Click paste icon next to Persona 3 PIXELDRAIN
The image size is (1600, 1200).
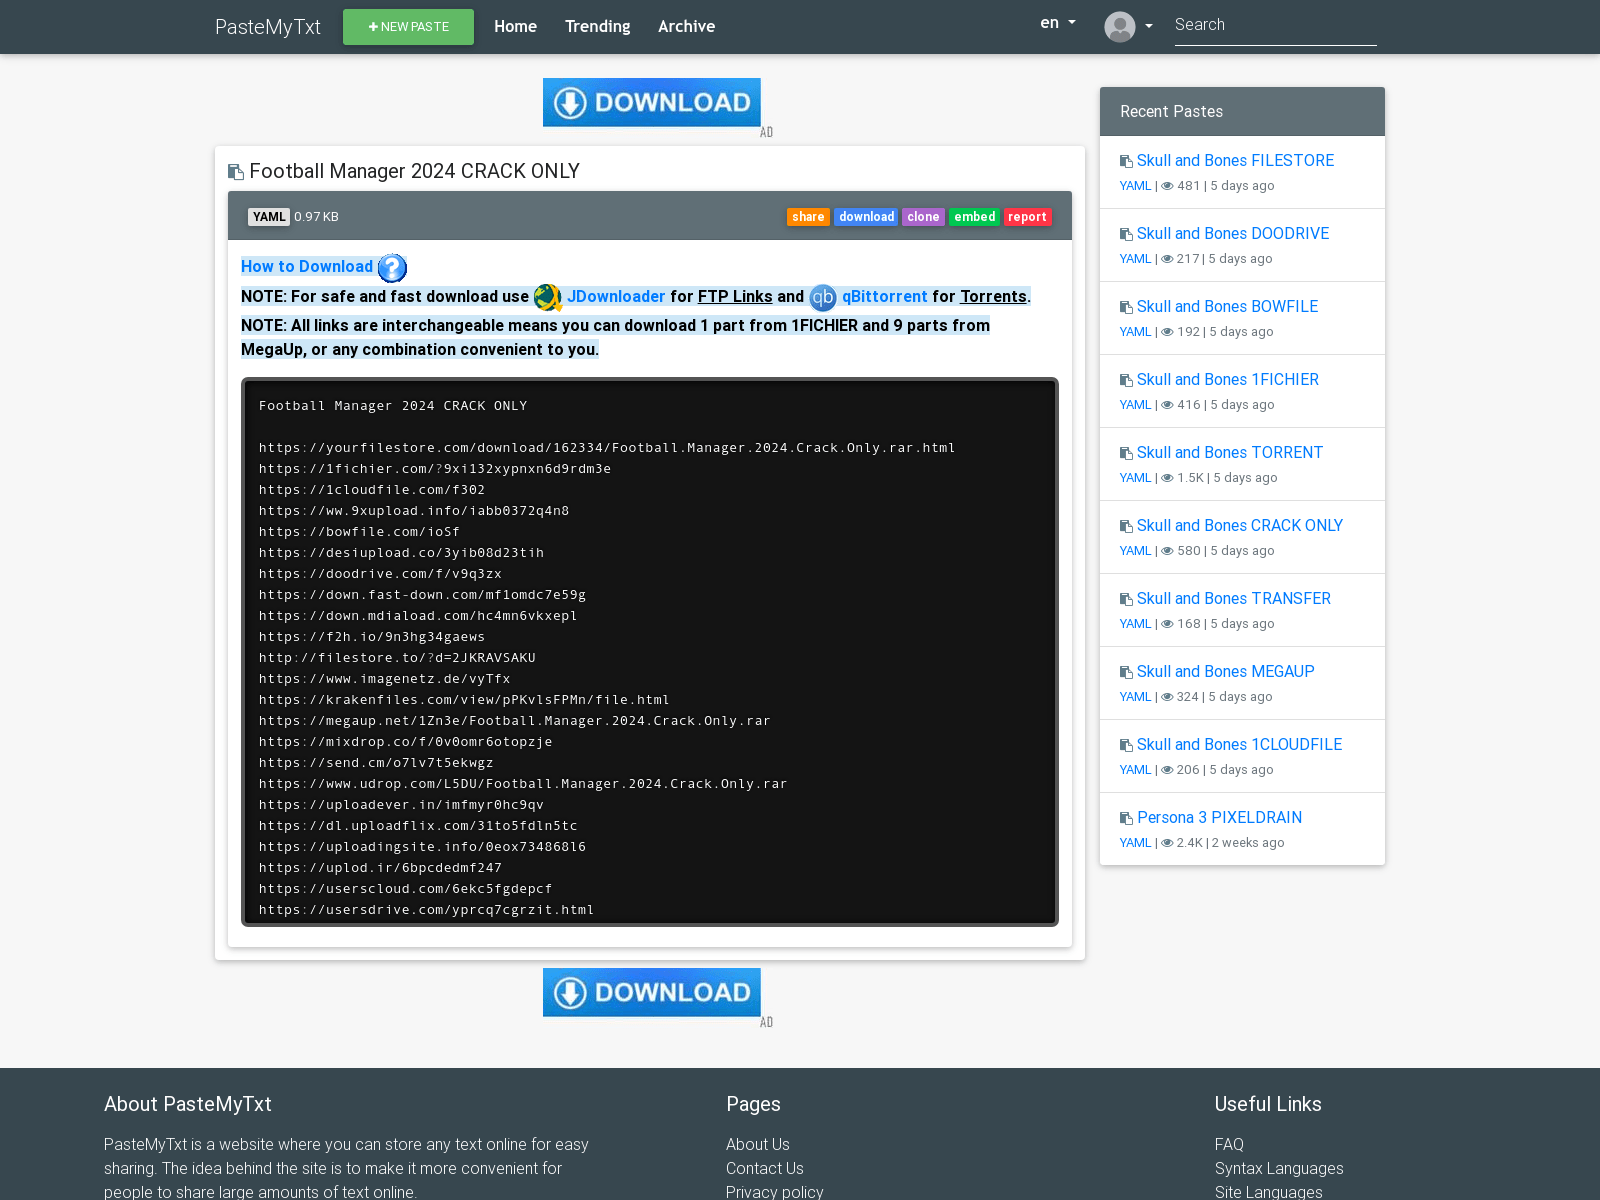pos(1126,819)
